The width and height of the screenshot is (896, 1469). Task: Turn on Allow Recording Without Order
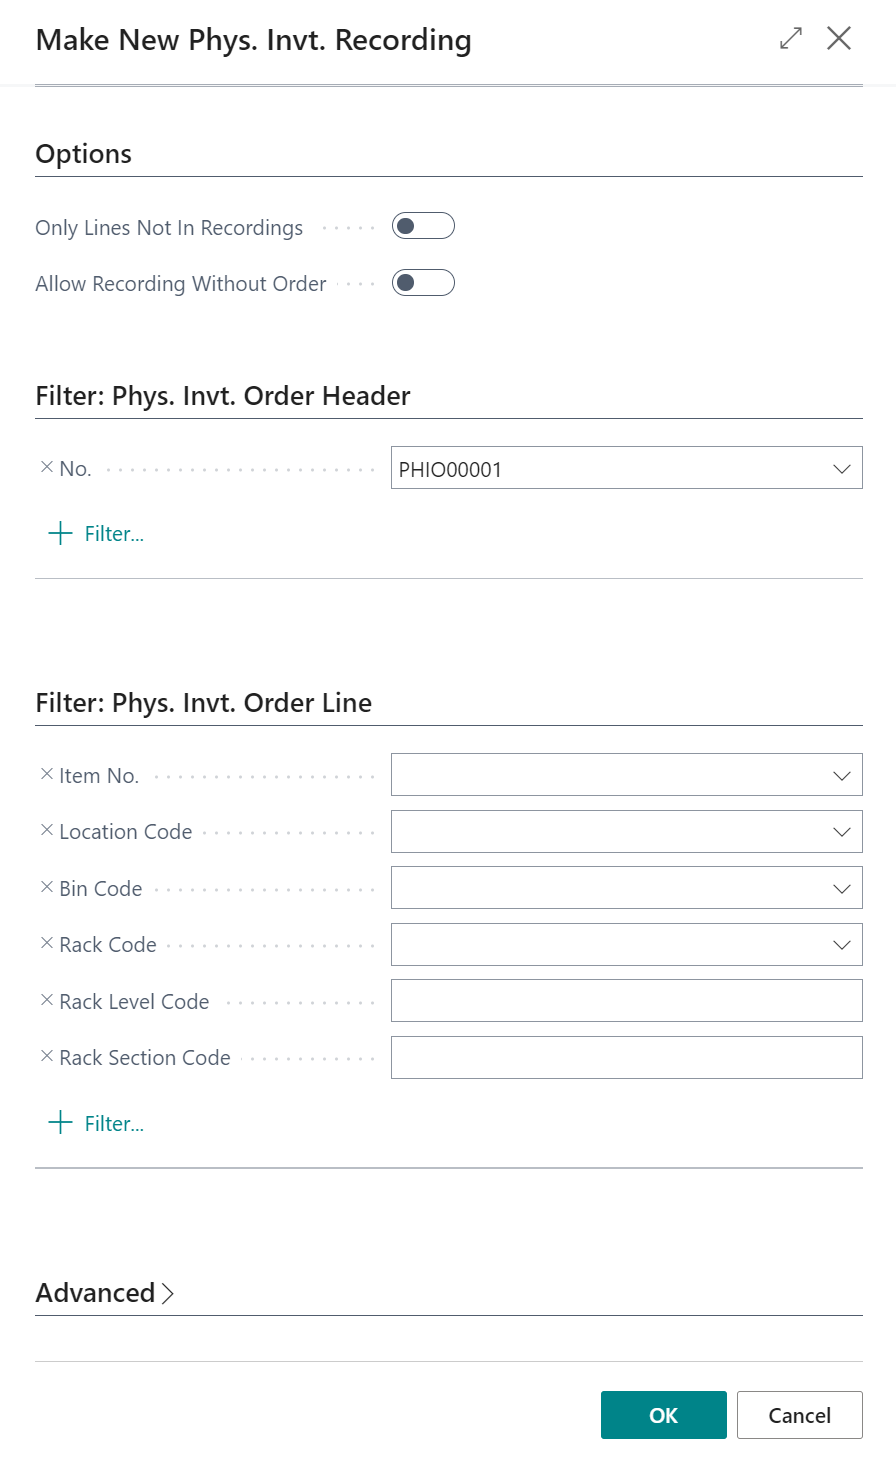(x=422, y=283)
